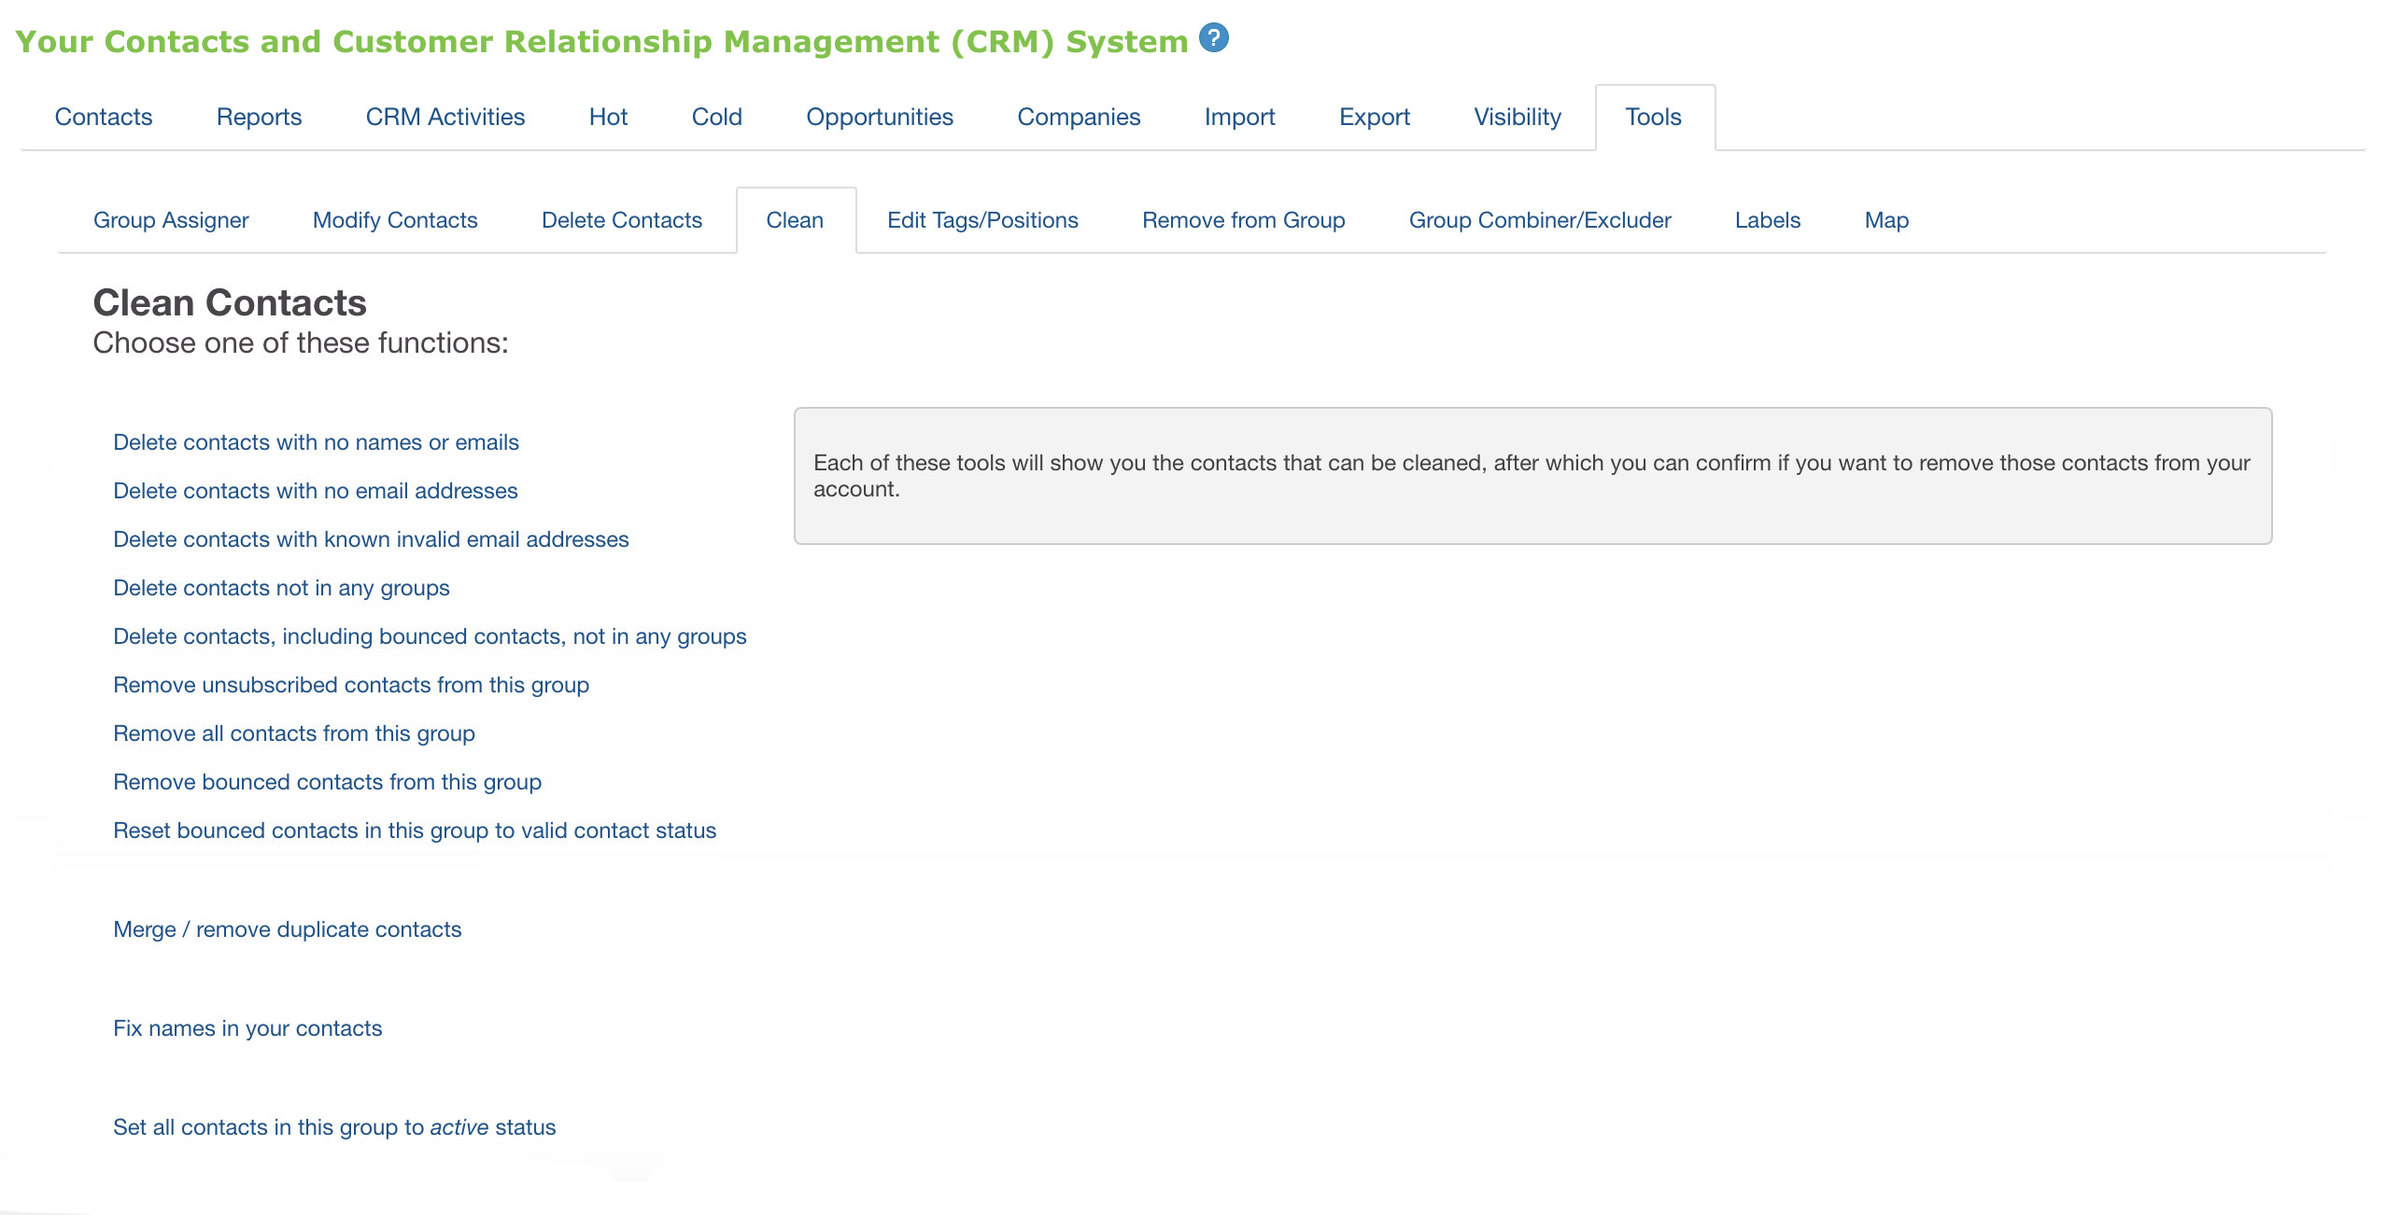Open the Edit Tags/Positions sub-tab
The height and width of the screenshot is (1215, 2400).
coord(983,220)
